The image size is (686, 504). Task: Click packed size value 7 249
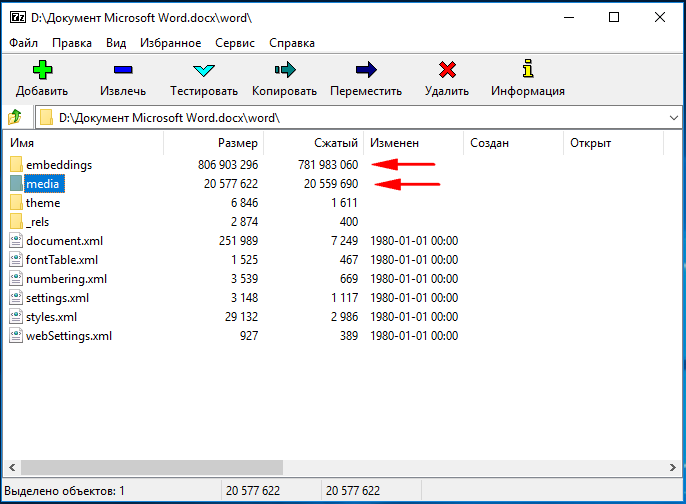tap(344, 241)
